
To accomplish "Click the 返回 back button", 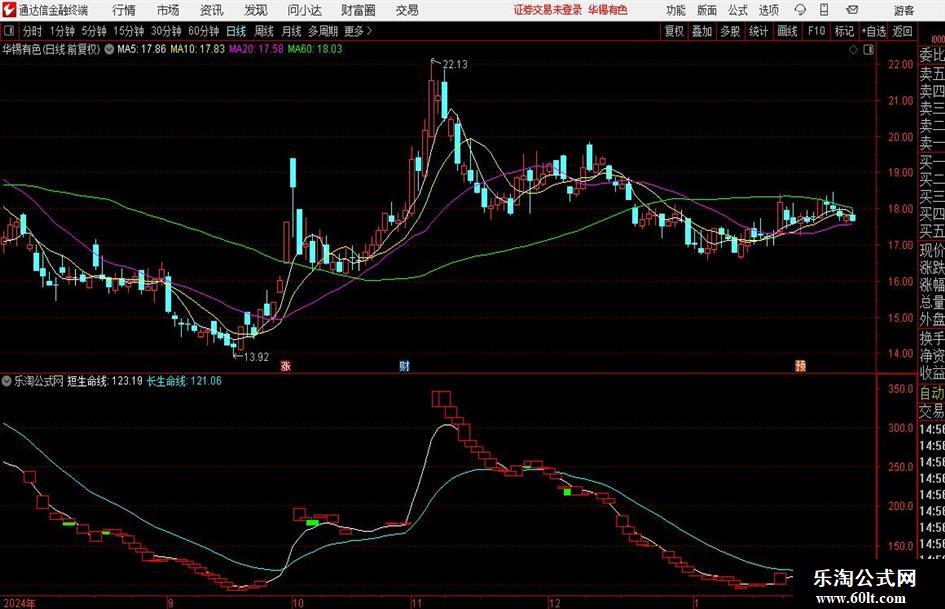I will click(902, 31).
